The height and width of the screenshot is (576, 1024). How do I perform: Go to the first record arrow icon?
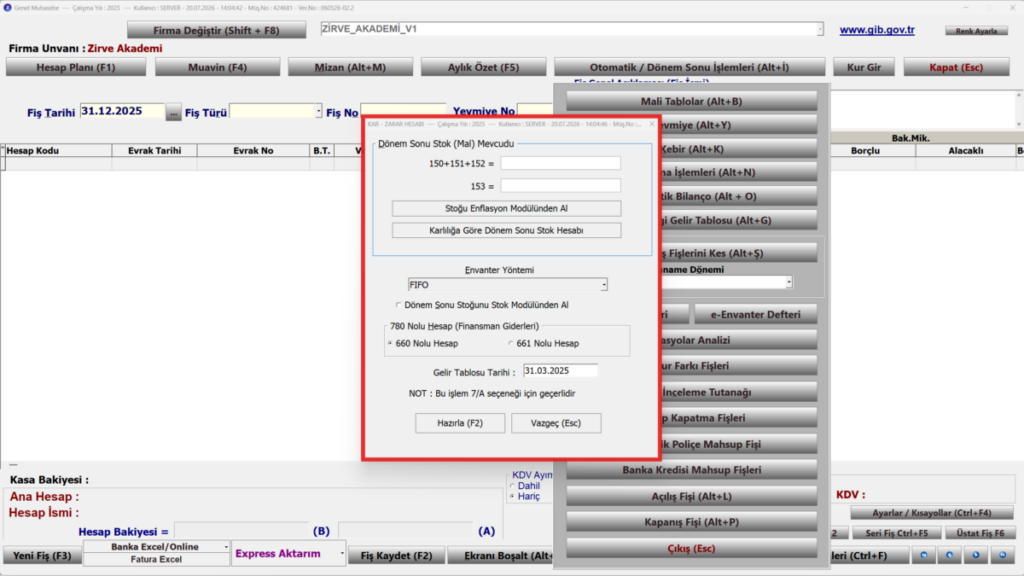coord(923,555)
